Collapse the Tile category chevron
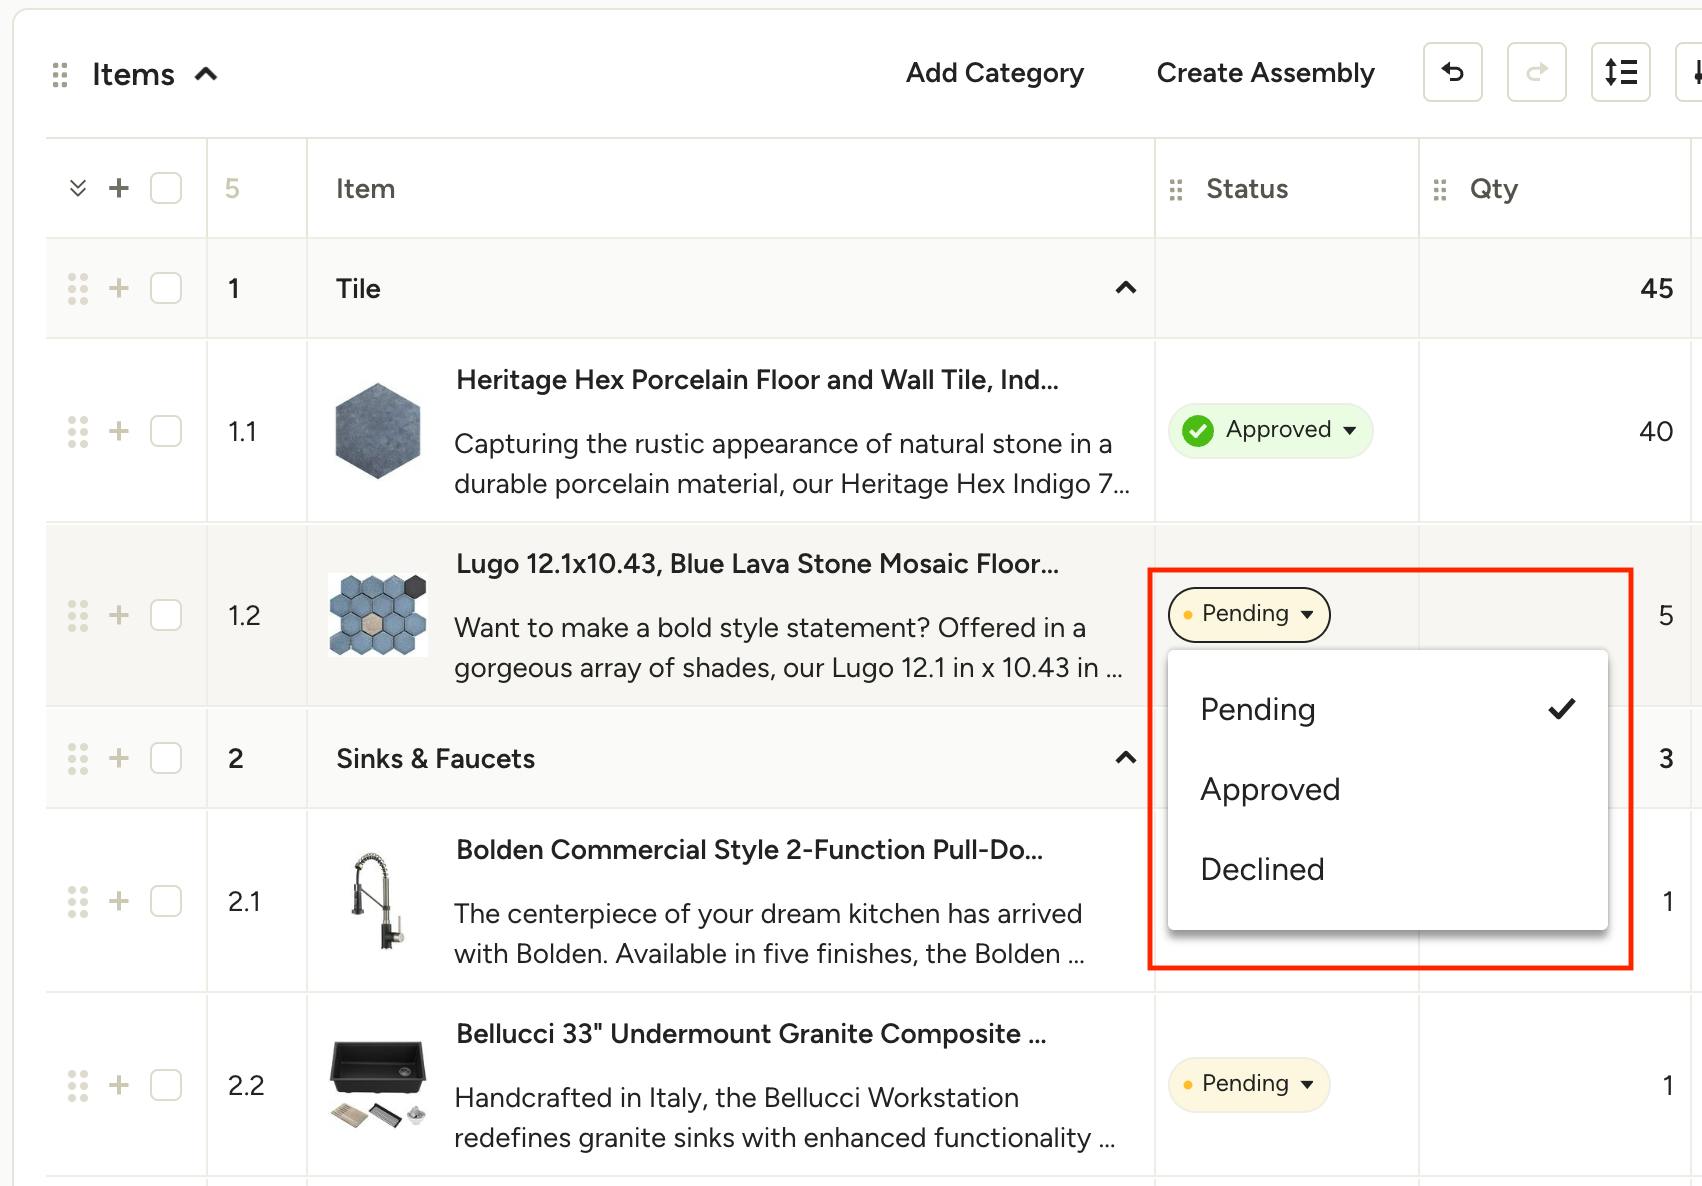The height and width of the screenshot is (1186, 1702). pos(1126,288)
